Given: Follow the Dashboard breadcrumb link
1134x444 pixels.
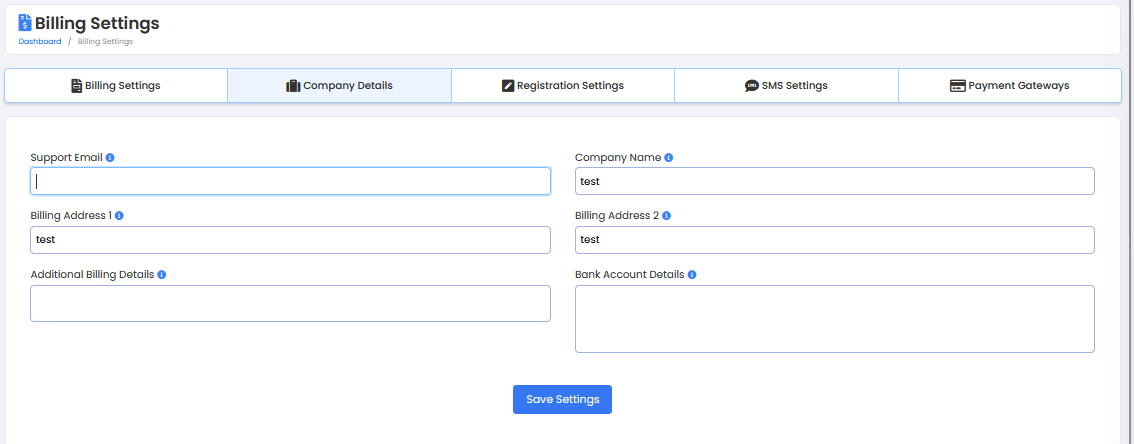Looking at the screenshot, I should 40,41.
